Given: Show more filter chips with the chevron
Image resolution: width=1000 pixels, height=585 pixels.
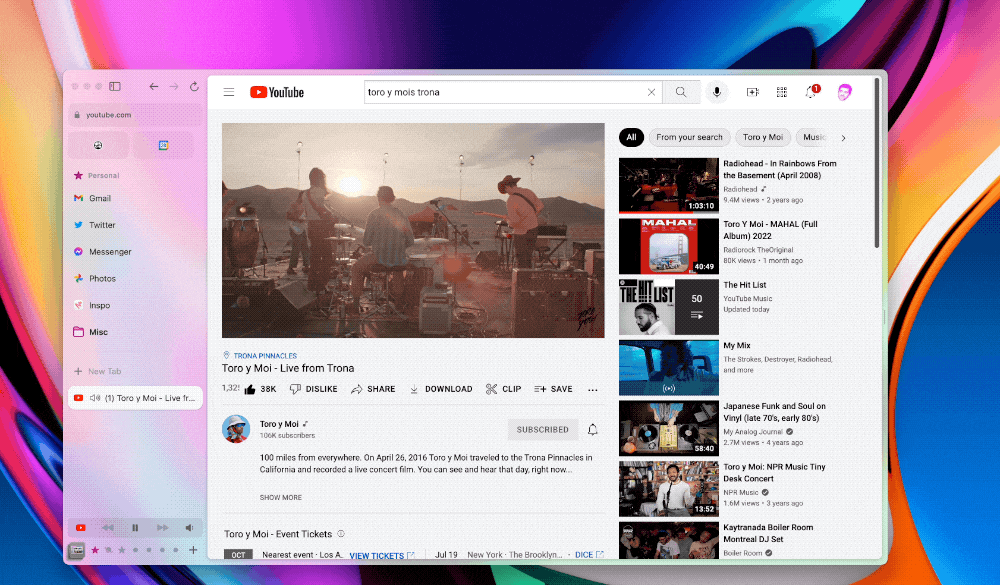Looking at the screenshot, I should pos(843,138).
